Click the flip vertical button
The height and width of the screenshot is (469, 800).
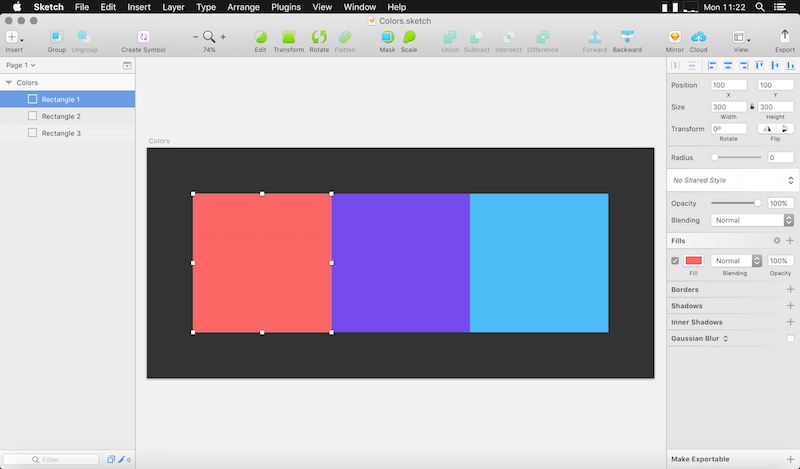click(785, 129)
